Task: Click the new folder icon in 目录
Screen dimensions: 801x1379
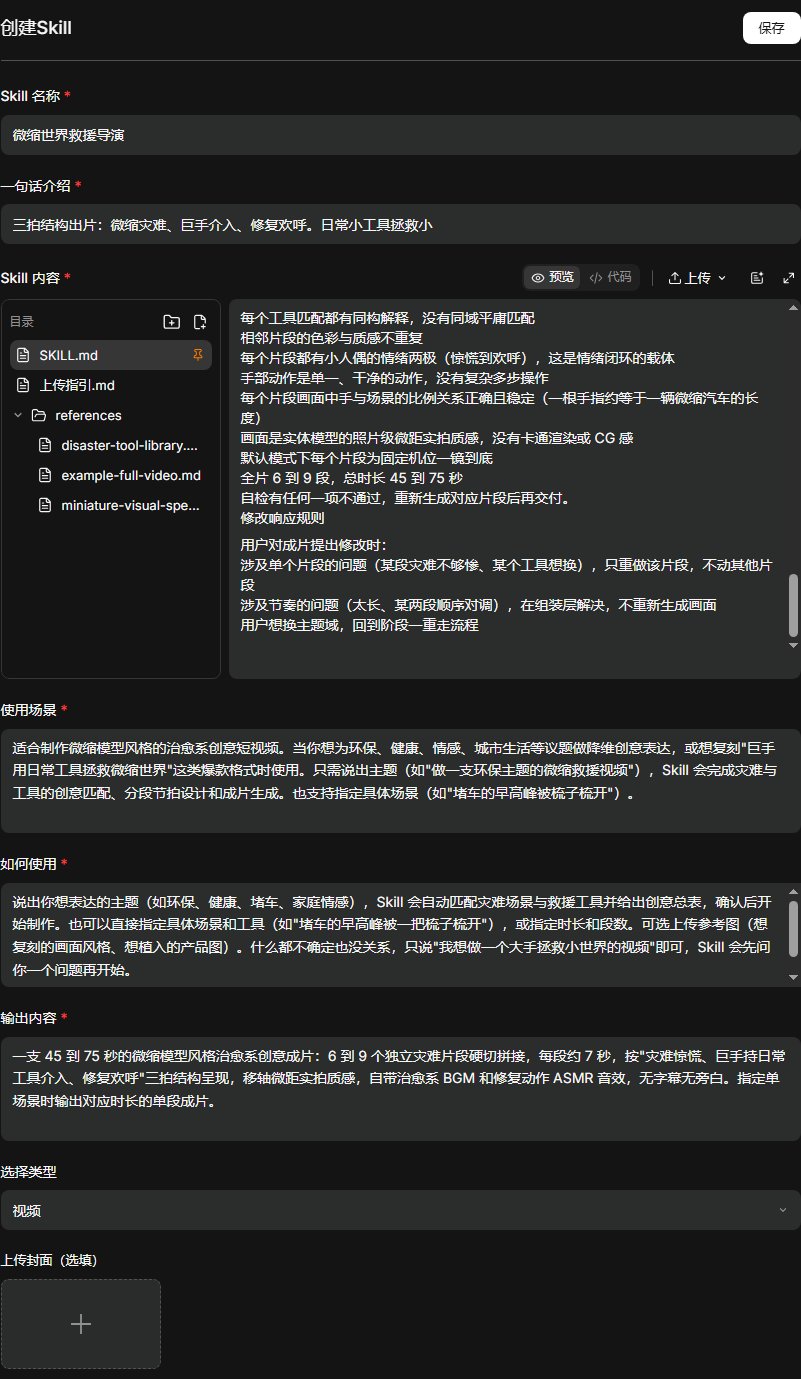Action: 172,322
